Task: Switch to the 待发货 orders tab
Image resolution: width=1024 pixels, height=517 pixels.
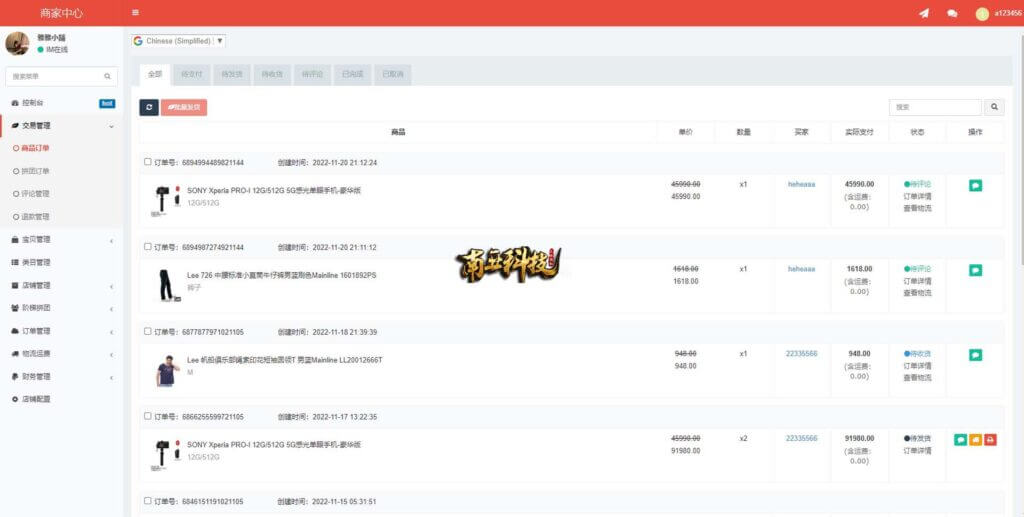Action: 232,74
